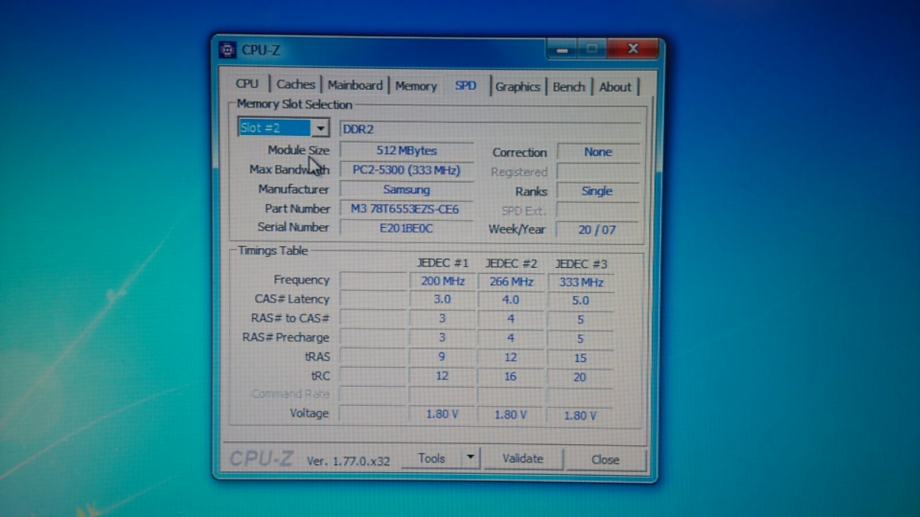Click the 512 MBytes module size value
This screenshot has height=517, width=920.
[407, 151]
